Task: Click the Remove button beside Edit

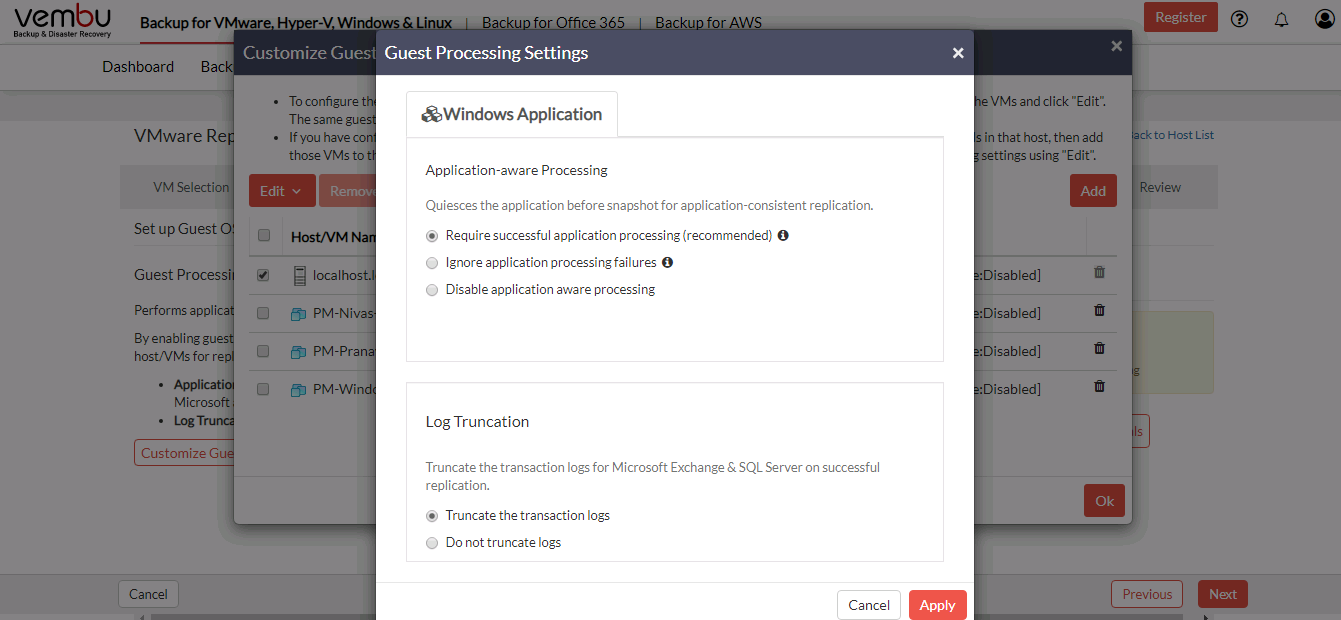Action: [347, 191]
